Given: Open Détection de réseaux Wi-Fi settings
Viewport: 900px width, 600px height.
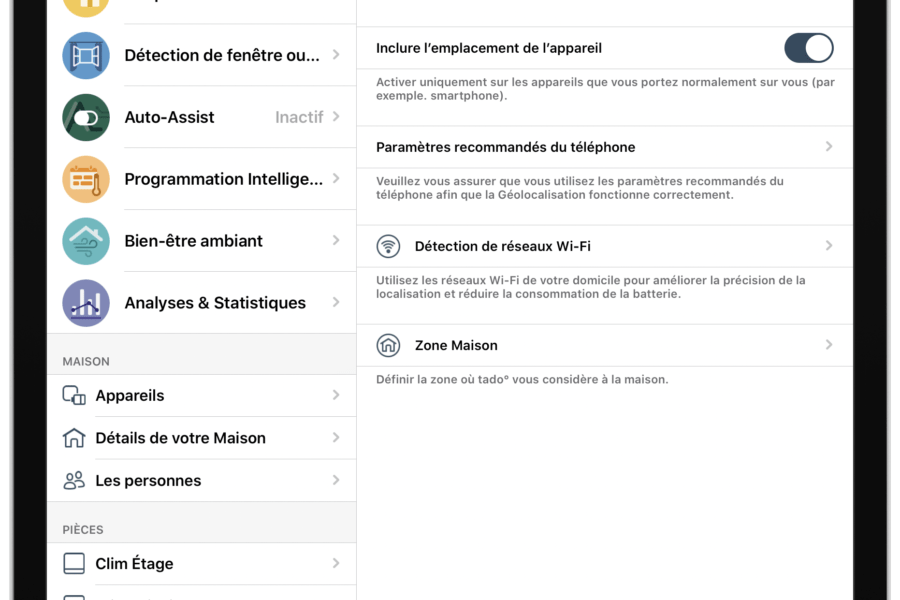Looking at the screenshot, I should pos(604,246).
